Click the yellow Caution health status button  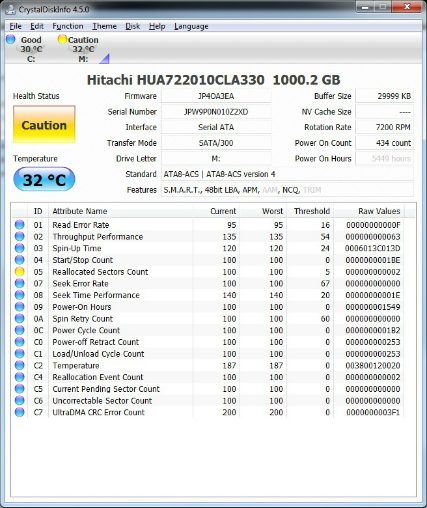(x=44, y=125)
